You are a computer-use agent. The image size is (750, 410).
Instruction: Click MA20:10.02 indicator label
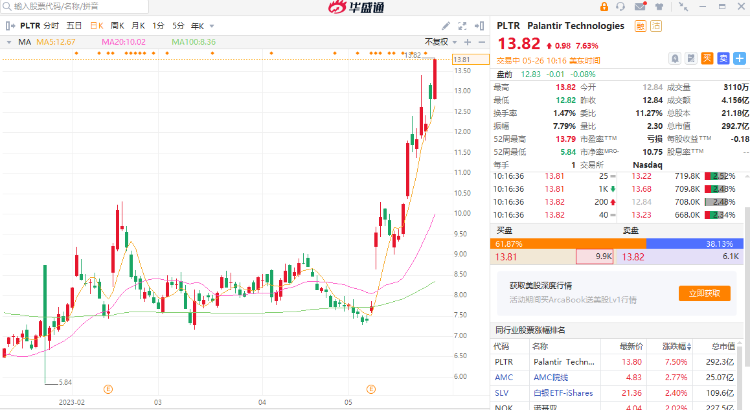click(123, 42)
